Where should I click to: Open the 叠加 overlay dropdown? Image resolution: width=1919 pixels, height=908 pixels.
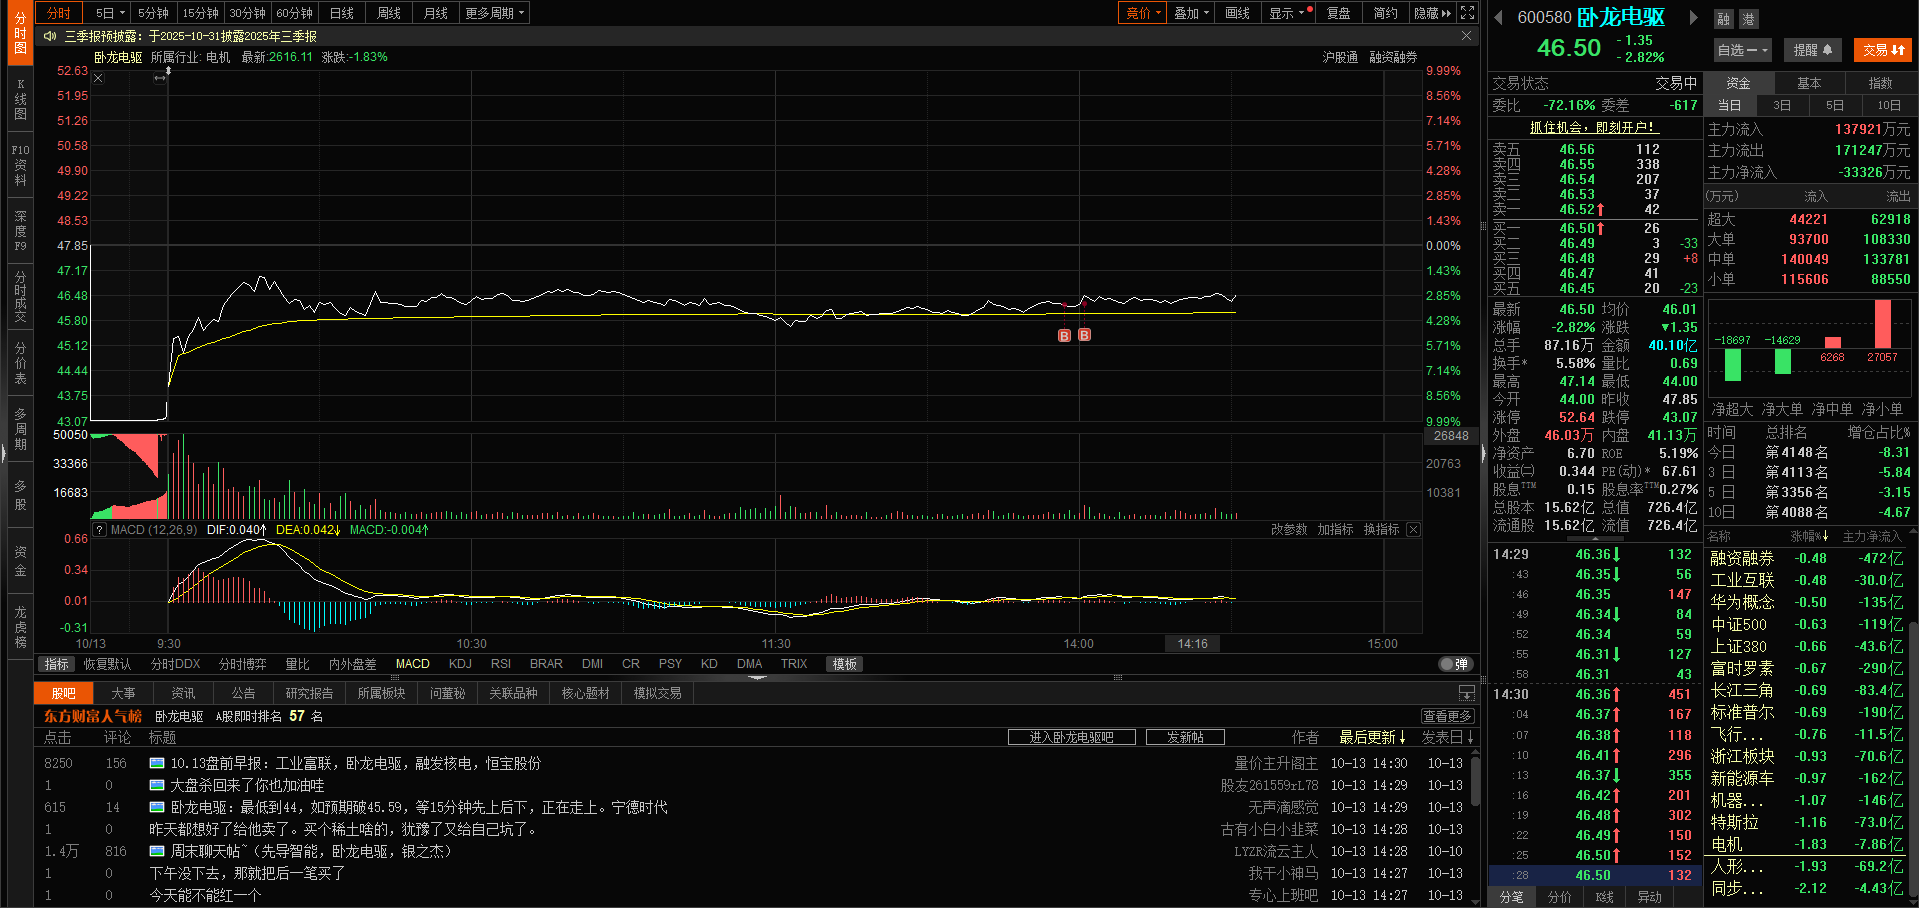(1191, 13)
